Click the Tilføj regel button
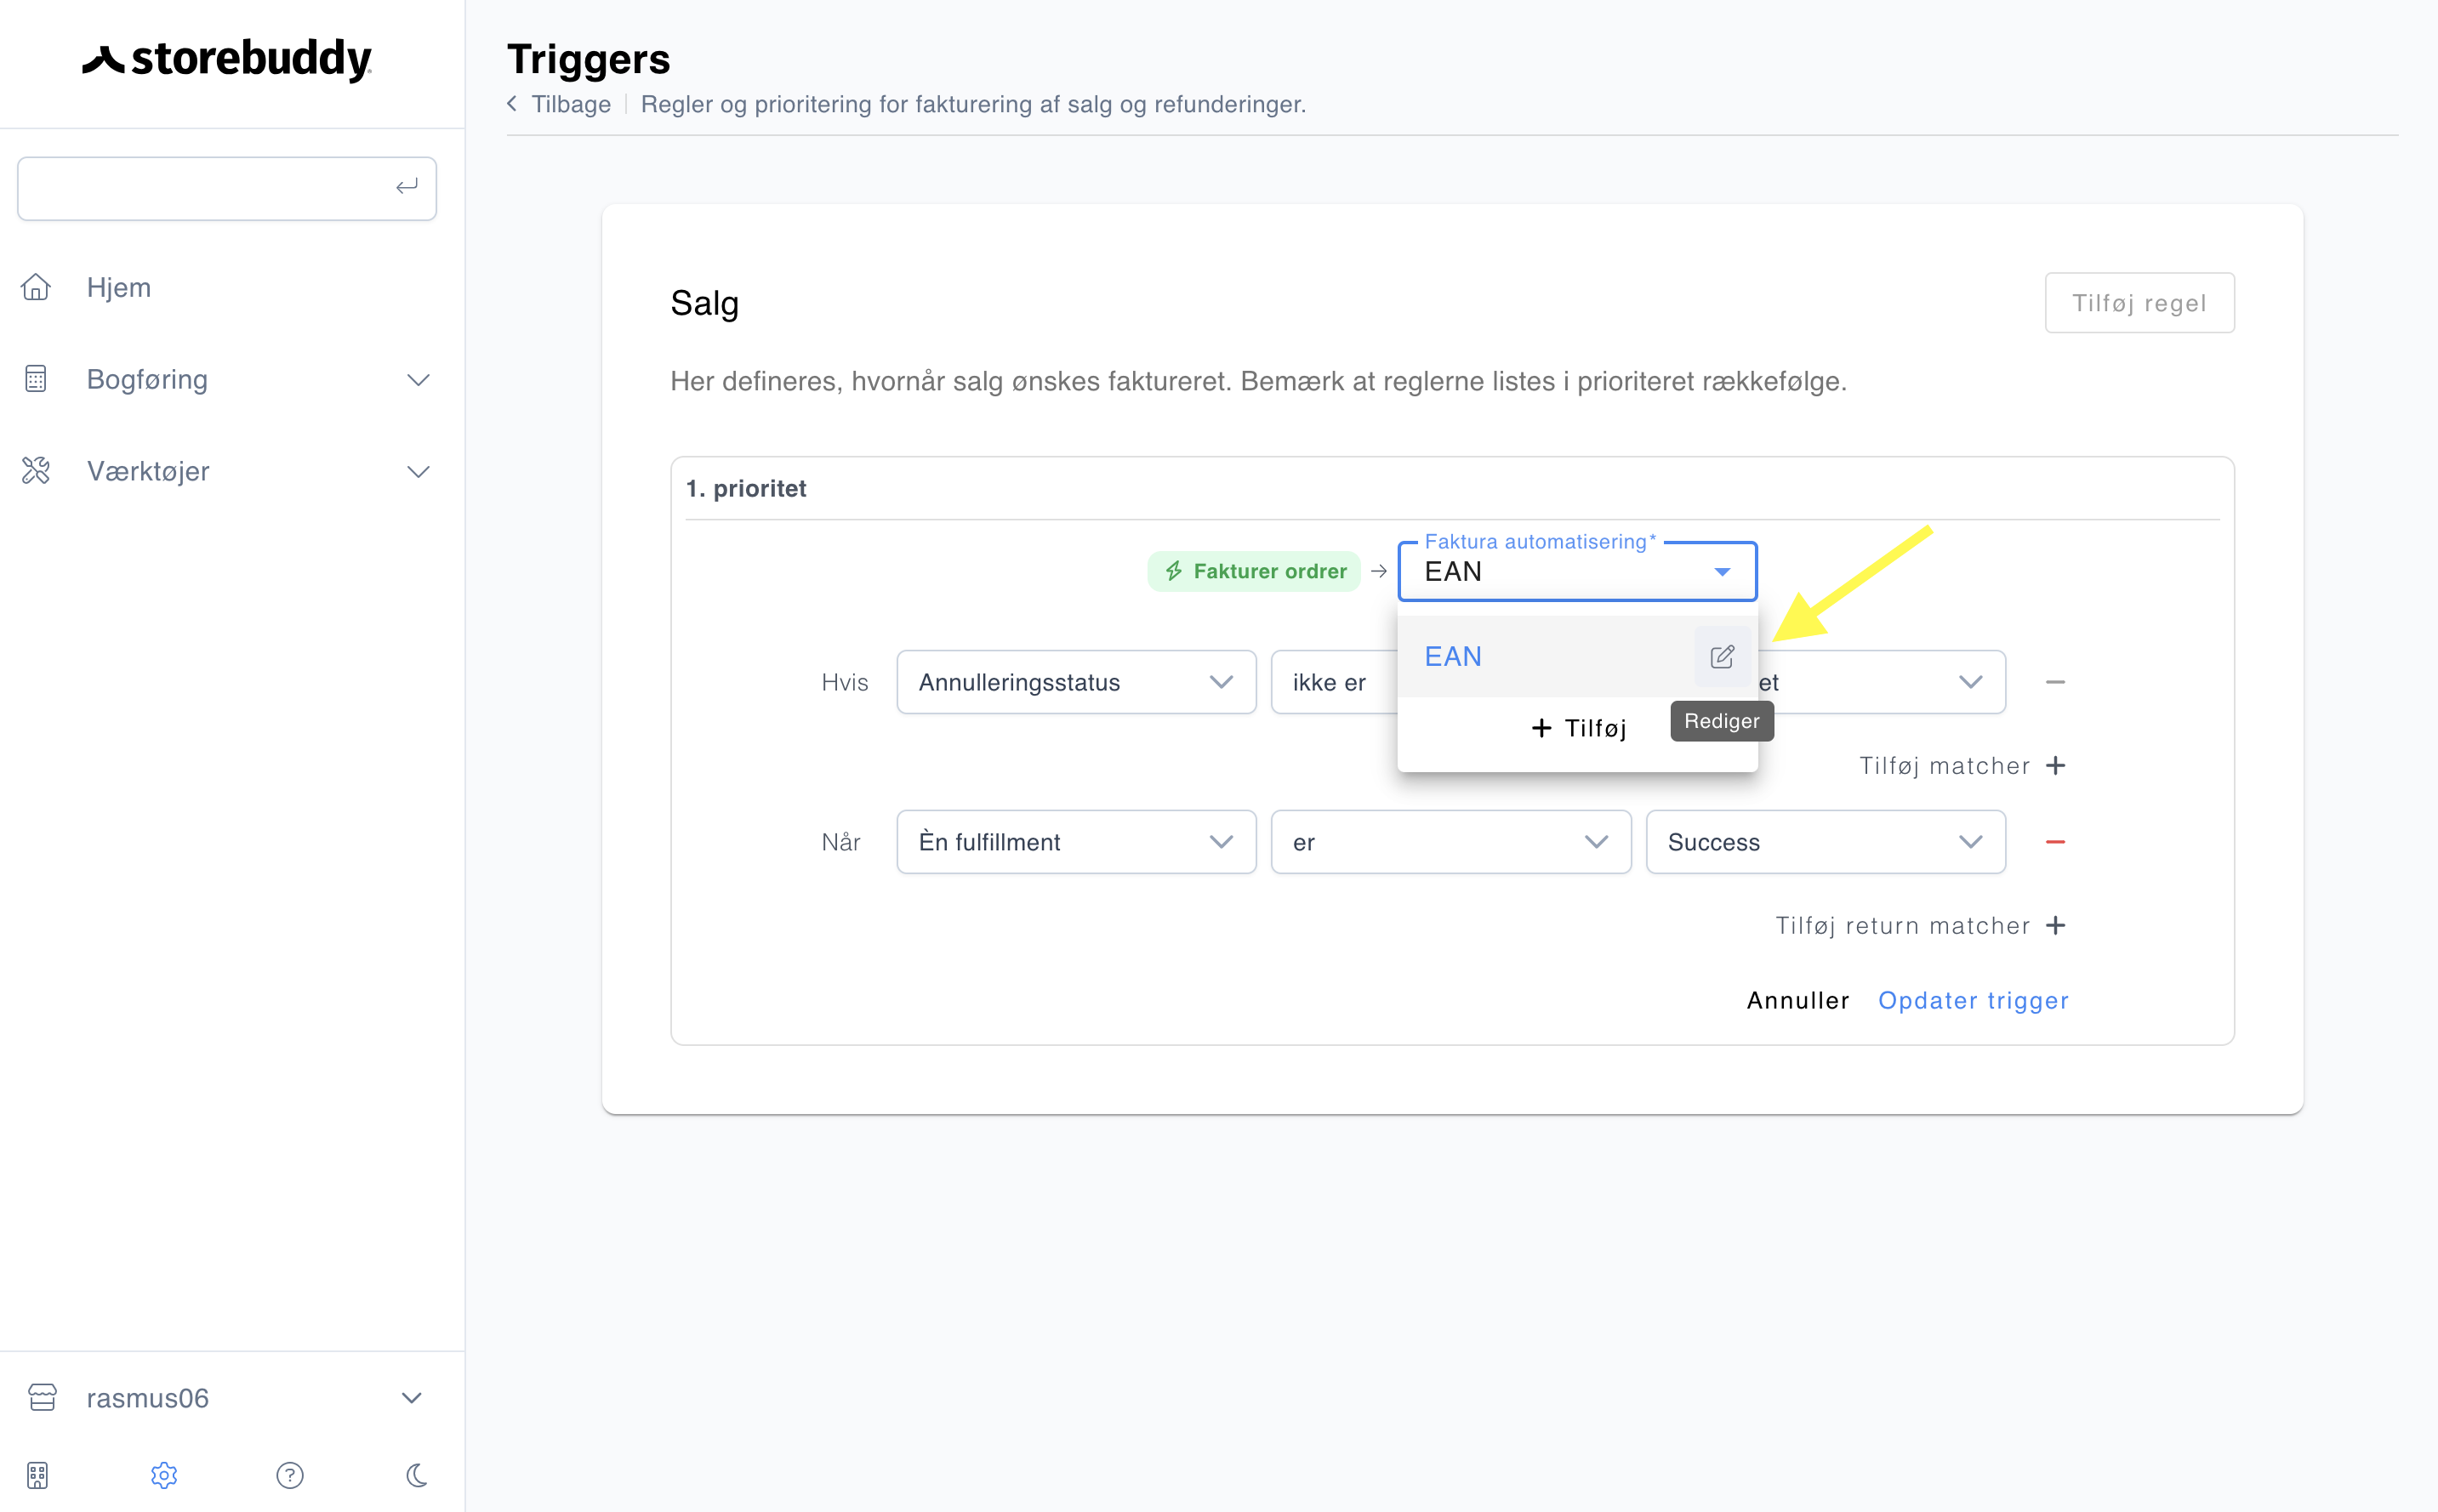2438x1512 pixels. click(2139, 303)
